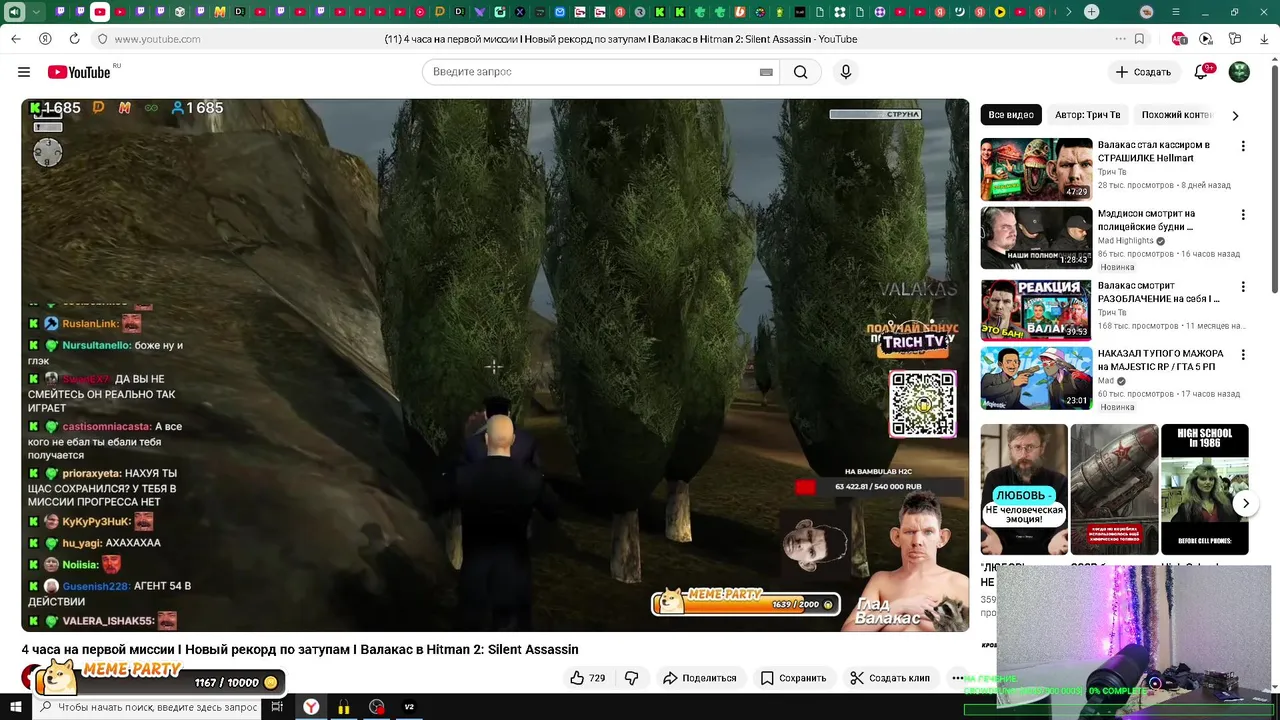Open "НАКАЗАЛ ТУПОГО МАЖОРА" video title
Viewport: 1280px width, 720px height.
[x=1160, y=360]
